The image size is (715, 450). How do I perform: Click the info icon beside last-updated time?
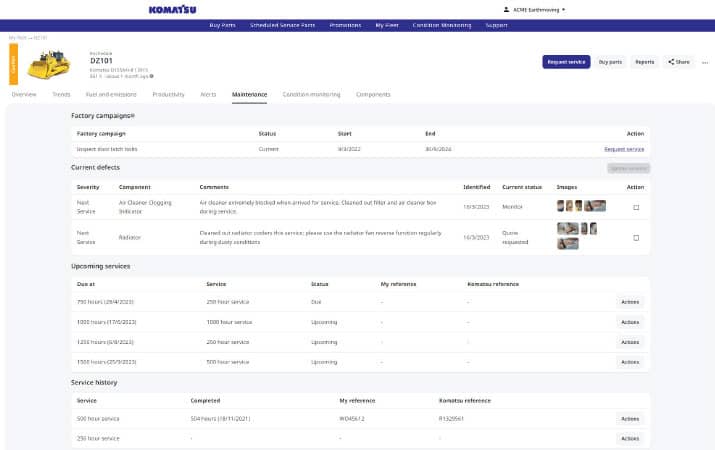152,76
